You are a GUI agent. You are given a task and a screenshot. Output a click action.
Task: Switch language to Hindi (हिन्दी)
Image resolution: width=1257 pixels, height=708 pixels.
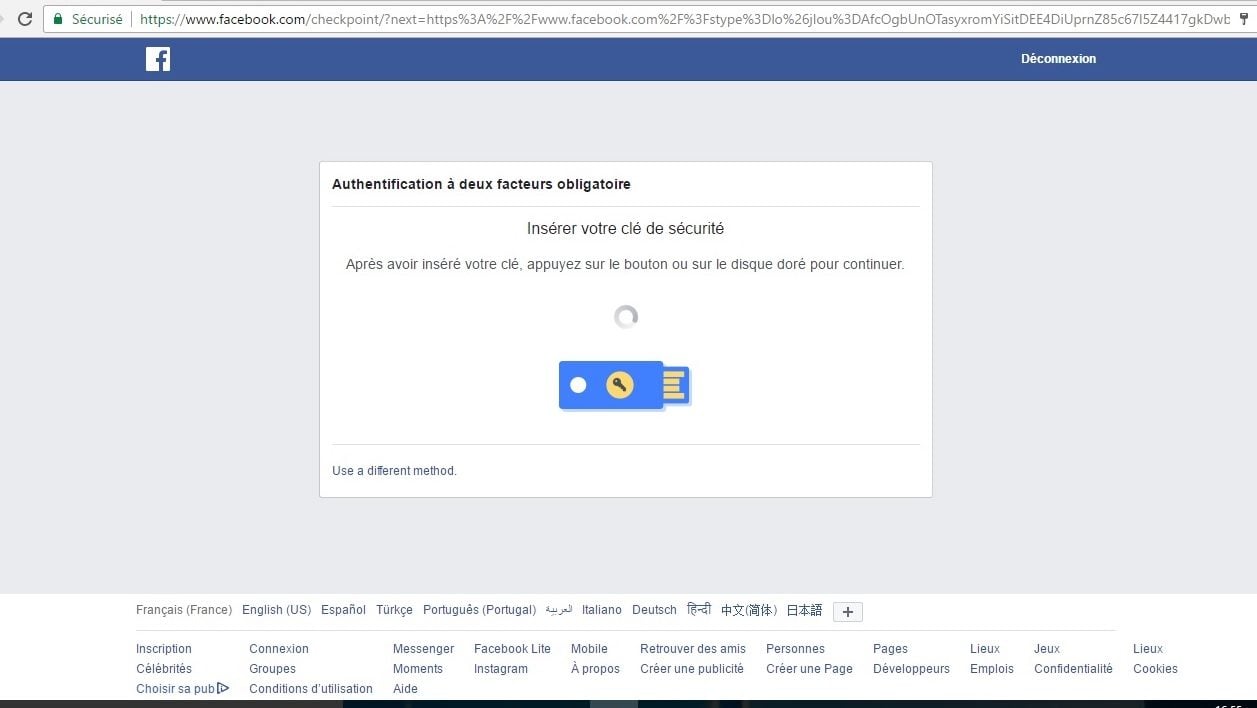[699, 610]
